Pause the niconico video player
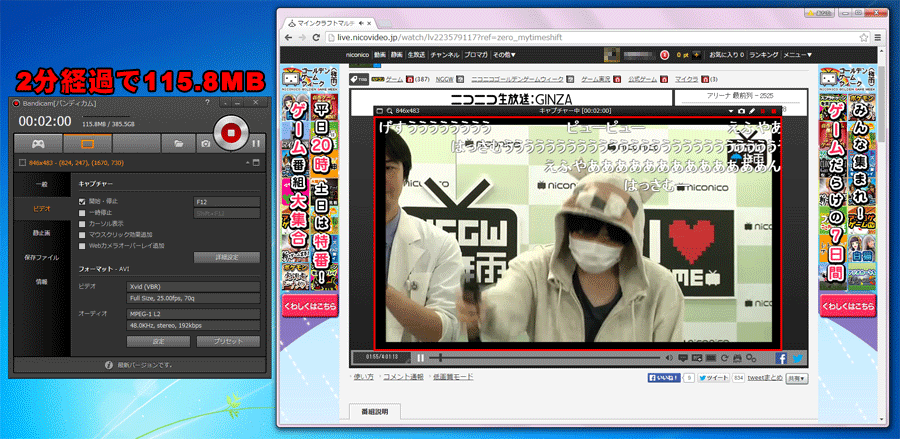The image size is (900, 439). point(421,358)
